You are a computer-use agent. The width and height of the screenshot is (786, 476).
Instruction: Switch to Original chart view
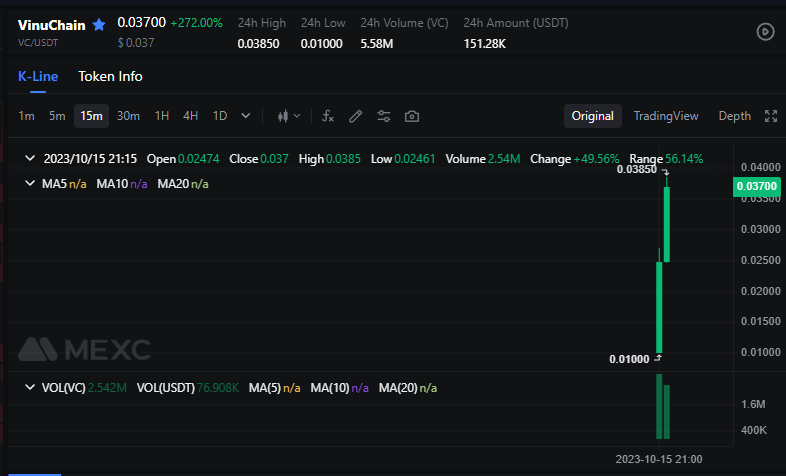(593, 116)
